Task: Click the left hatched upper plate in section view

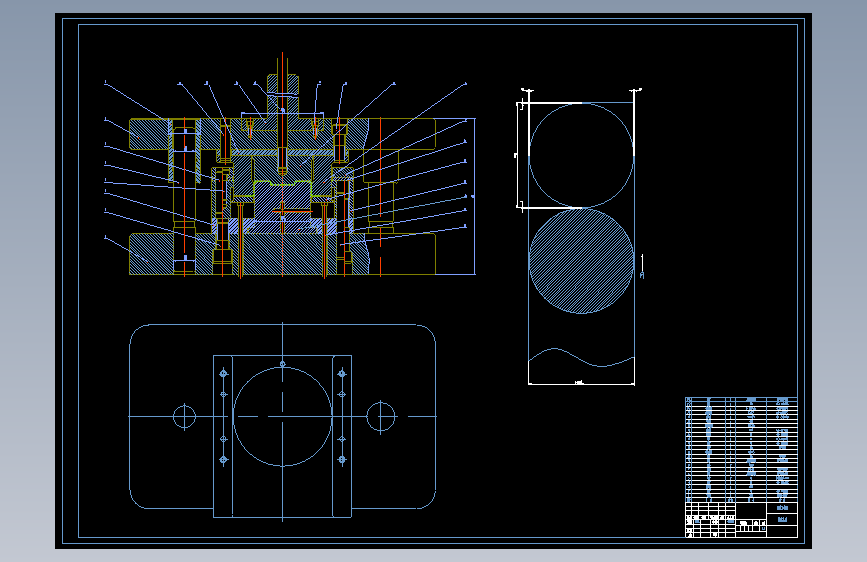Action: [x=150, y=134]
